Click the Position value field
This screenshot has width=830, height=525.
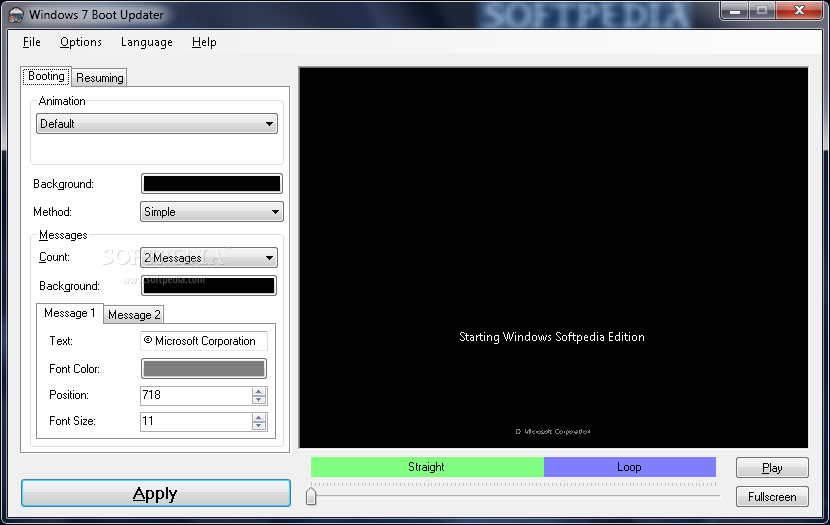(196, 395)
